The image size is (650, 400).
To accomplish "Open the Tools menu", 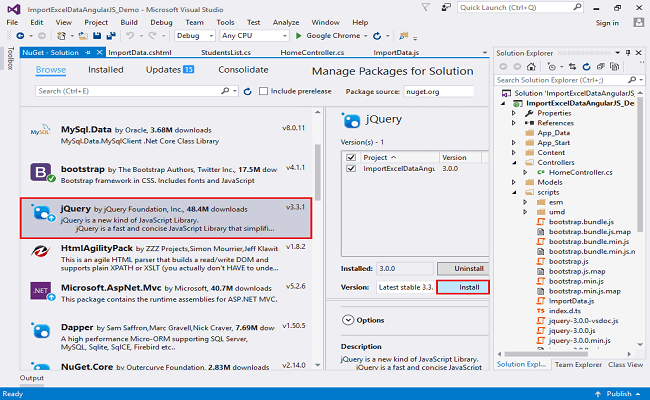I will pos(225,22).
